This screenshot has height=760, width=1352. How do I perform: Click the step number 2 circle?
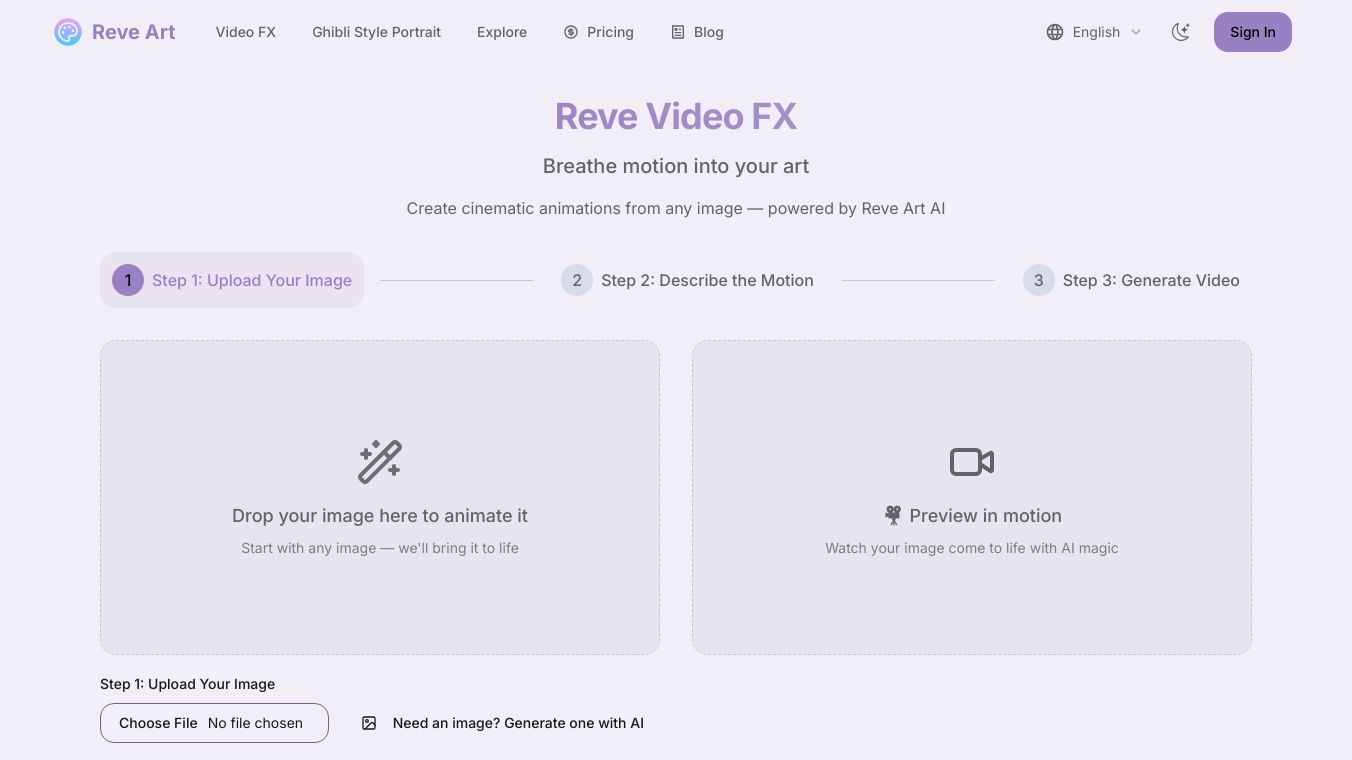[x=577, y=280]
